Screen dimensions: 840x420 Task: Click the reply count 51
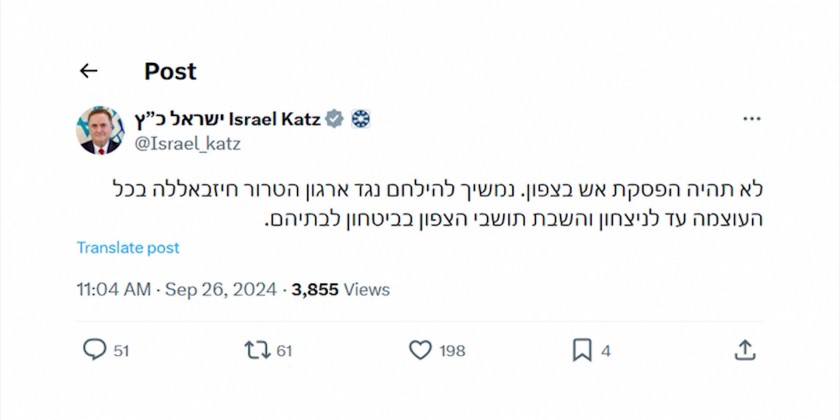click(x=121, y=351)
